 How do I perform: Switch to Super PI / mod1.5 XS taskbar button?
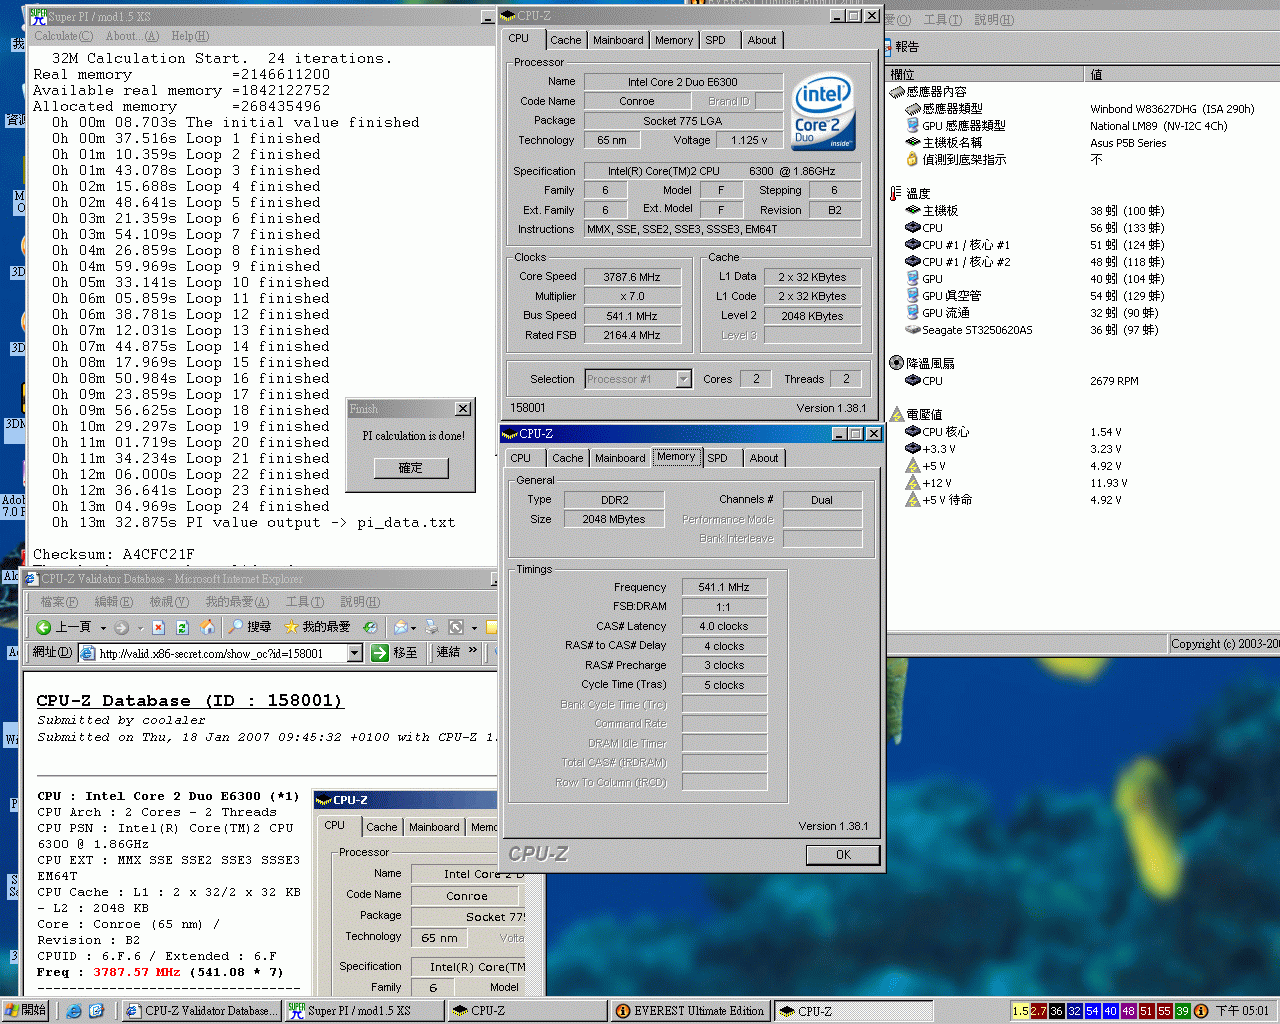point(364,1011)
